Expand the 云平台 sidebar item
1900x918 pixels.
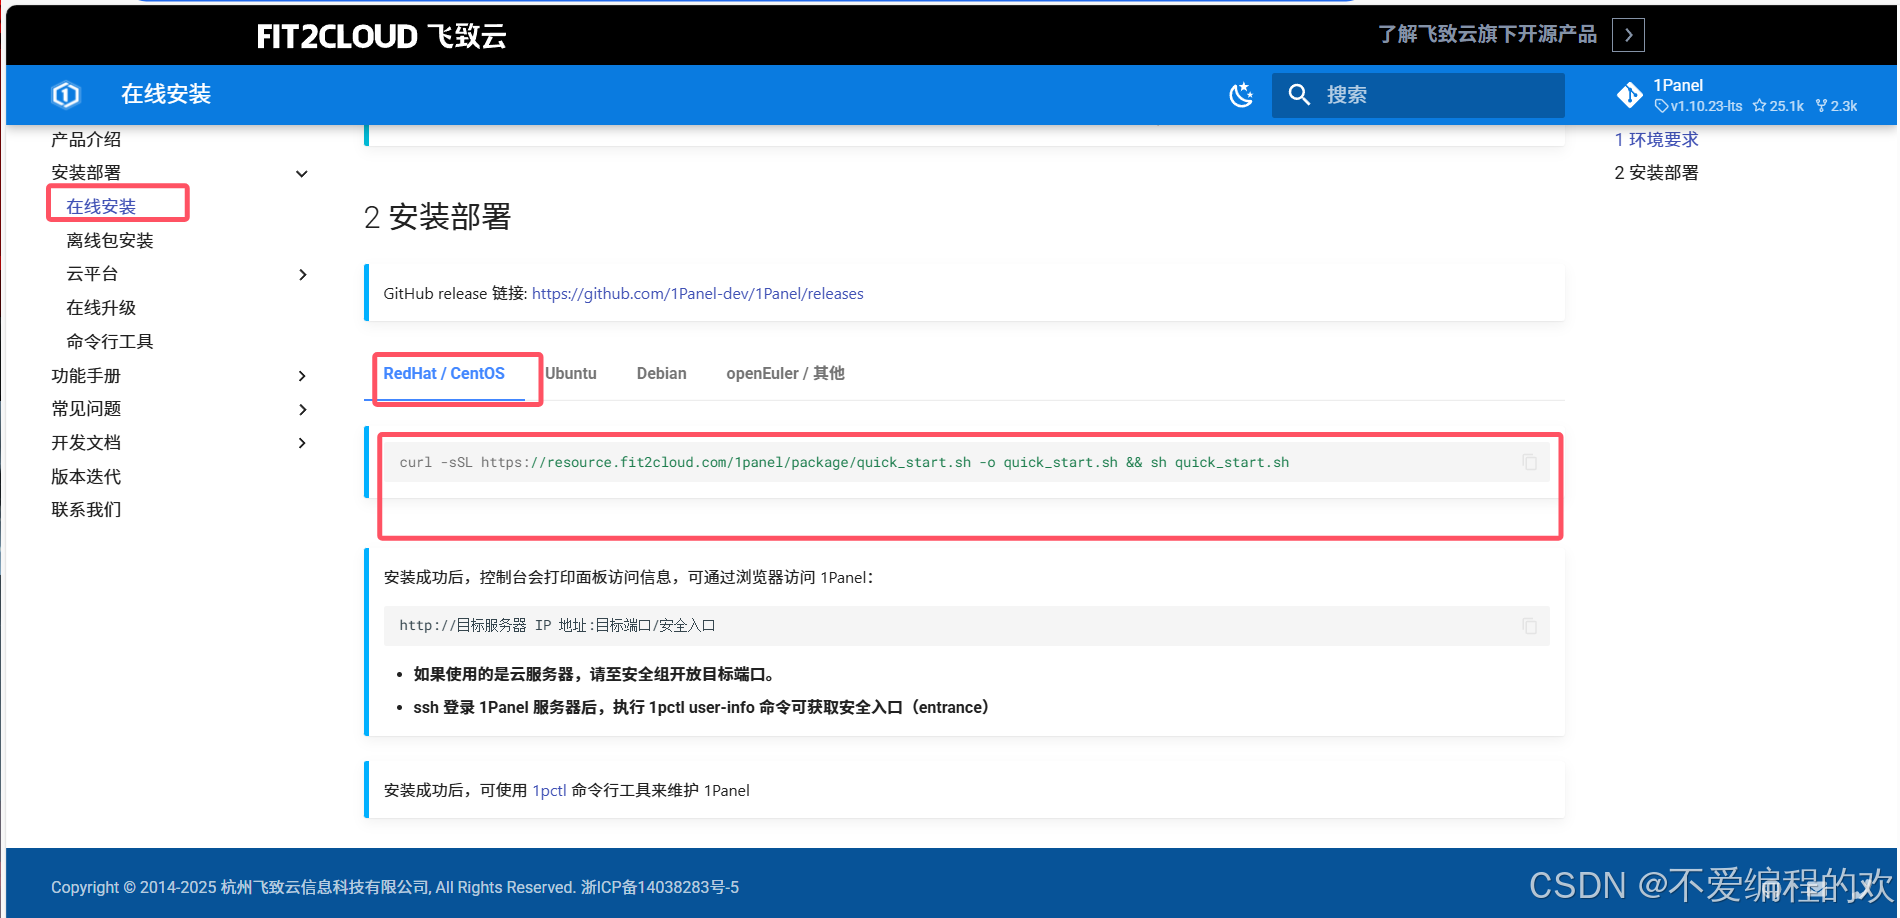tap(302, 274)
